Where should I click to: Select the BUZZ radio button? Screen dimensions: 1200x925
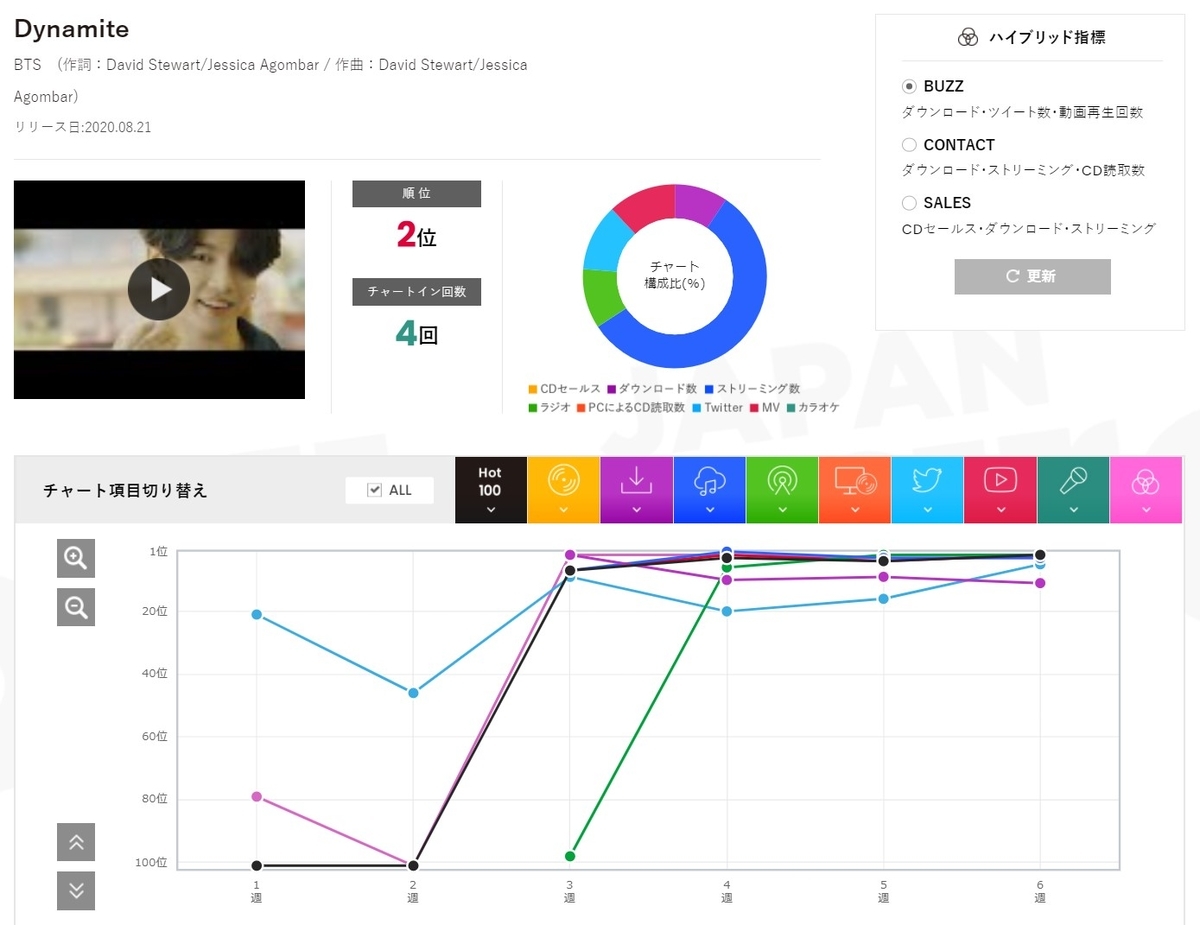pyautogui.click(x=909, y=86)
